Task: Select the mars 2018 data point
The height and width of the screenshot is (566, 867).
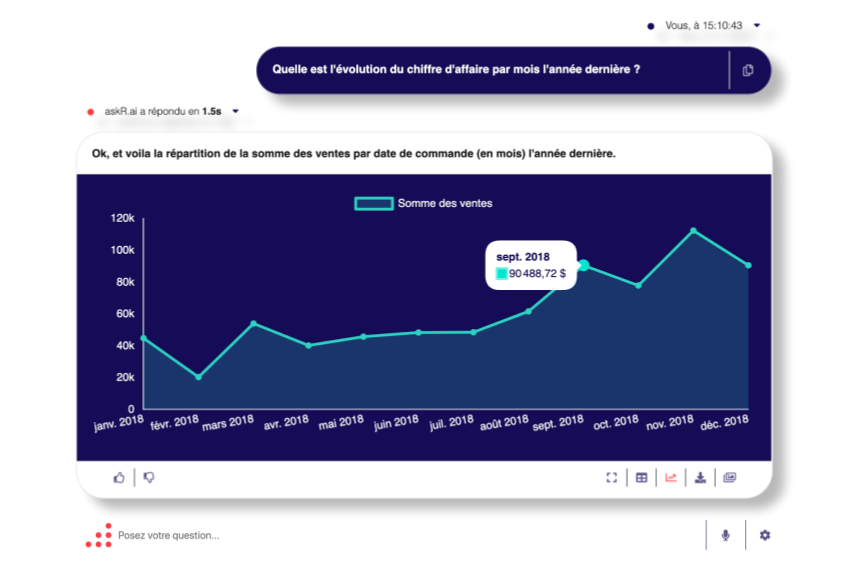Action: coord(253,323)
